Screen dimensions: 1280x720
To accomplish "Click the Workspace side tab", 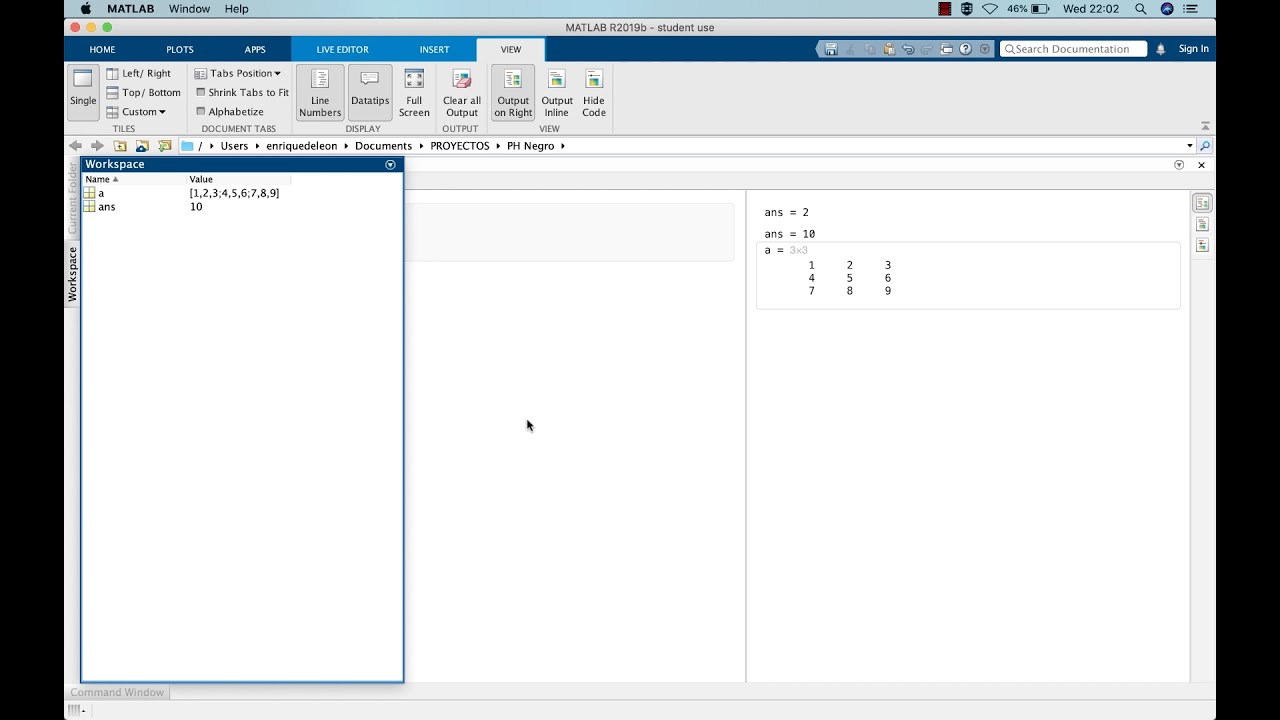I will (x=72, y=274).
